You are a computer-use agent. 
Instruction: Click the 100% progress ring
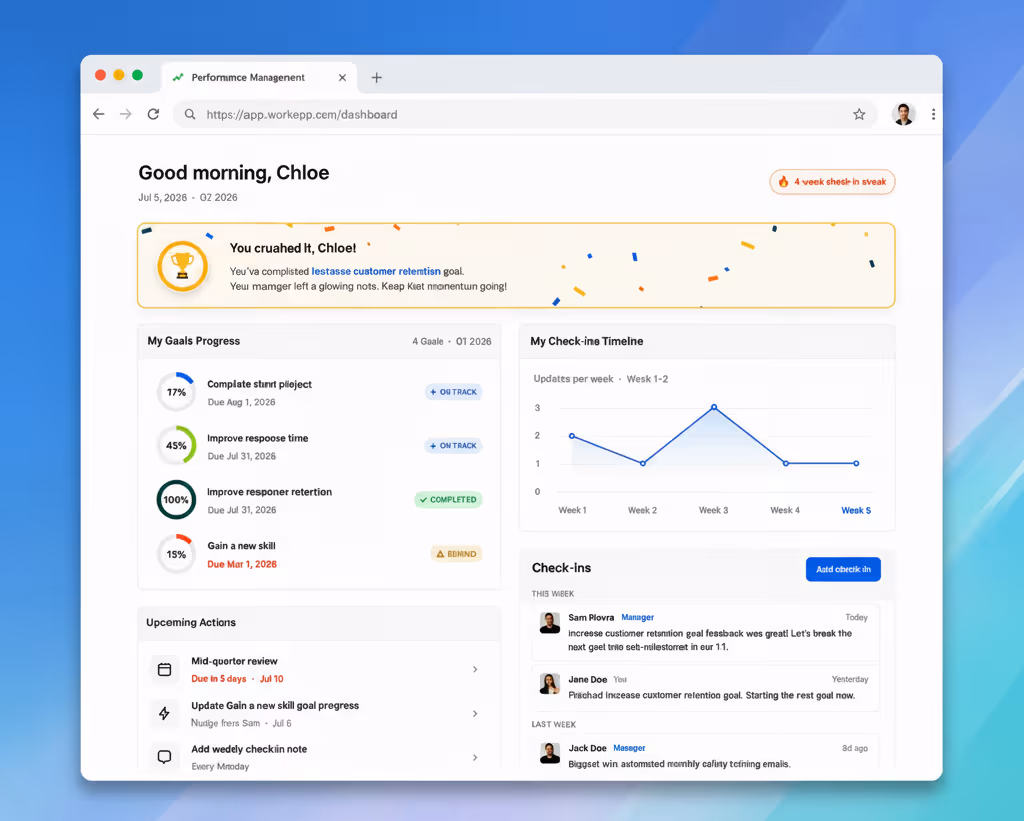(x=176, y=500)
